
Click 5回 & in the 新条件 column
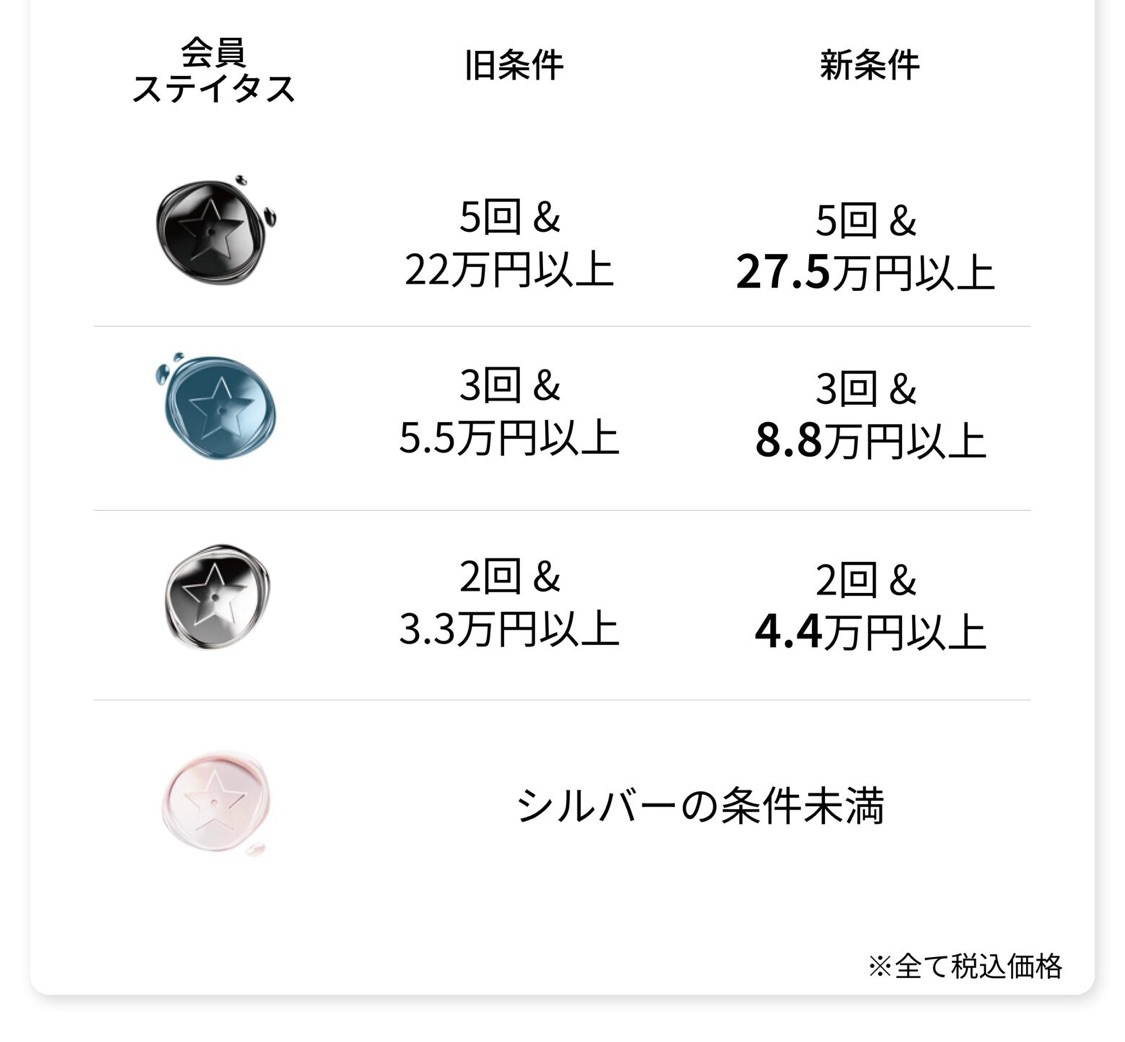tap(866, 221)
